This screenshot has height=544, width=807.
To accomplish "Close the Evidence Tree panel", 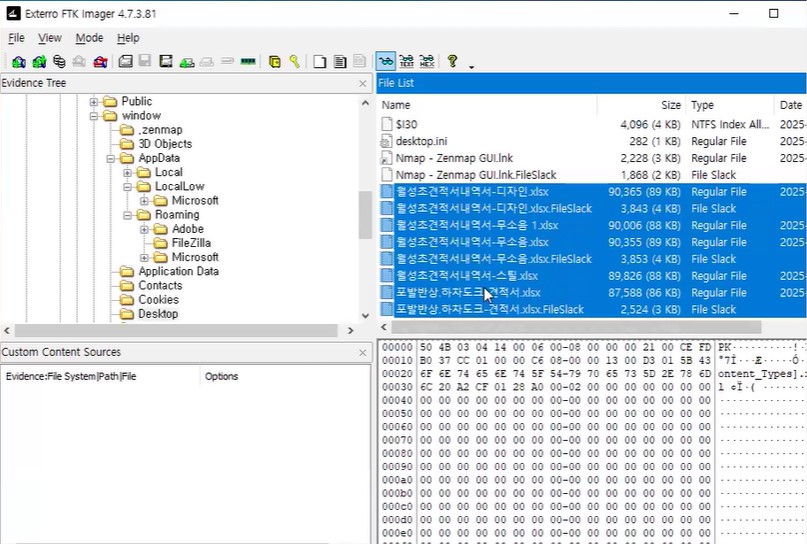I will (x=363, y=83).
